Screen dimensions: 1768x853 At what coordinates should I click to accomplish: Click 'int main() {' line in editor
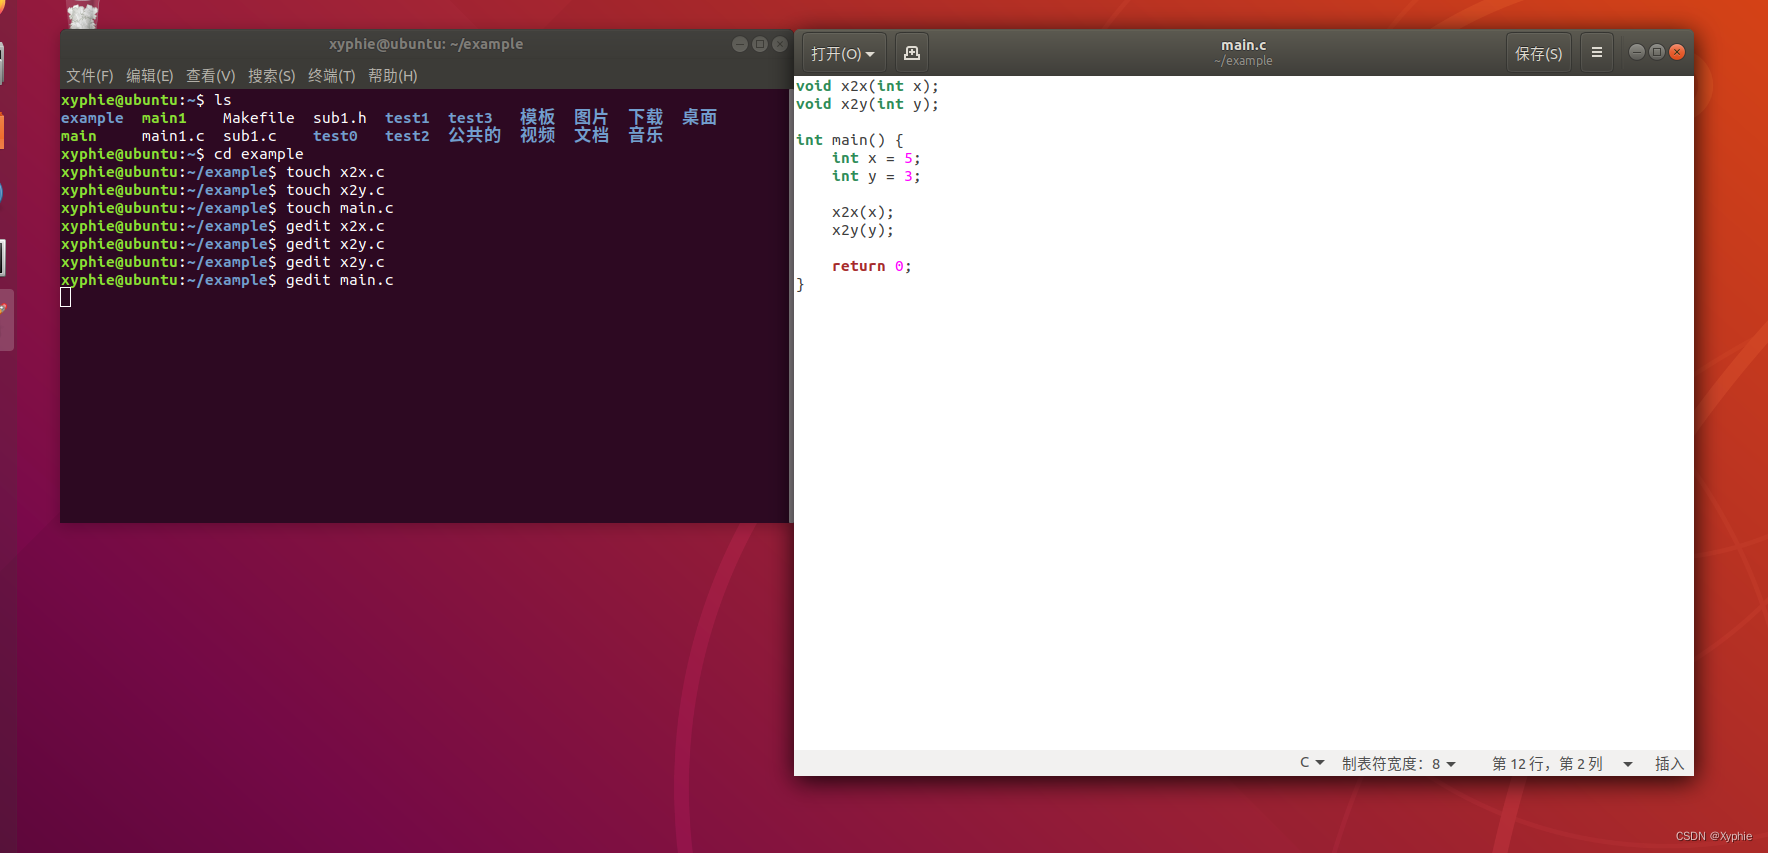pyautogui.click(x=850, y=140)
